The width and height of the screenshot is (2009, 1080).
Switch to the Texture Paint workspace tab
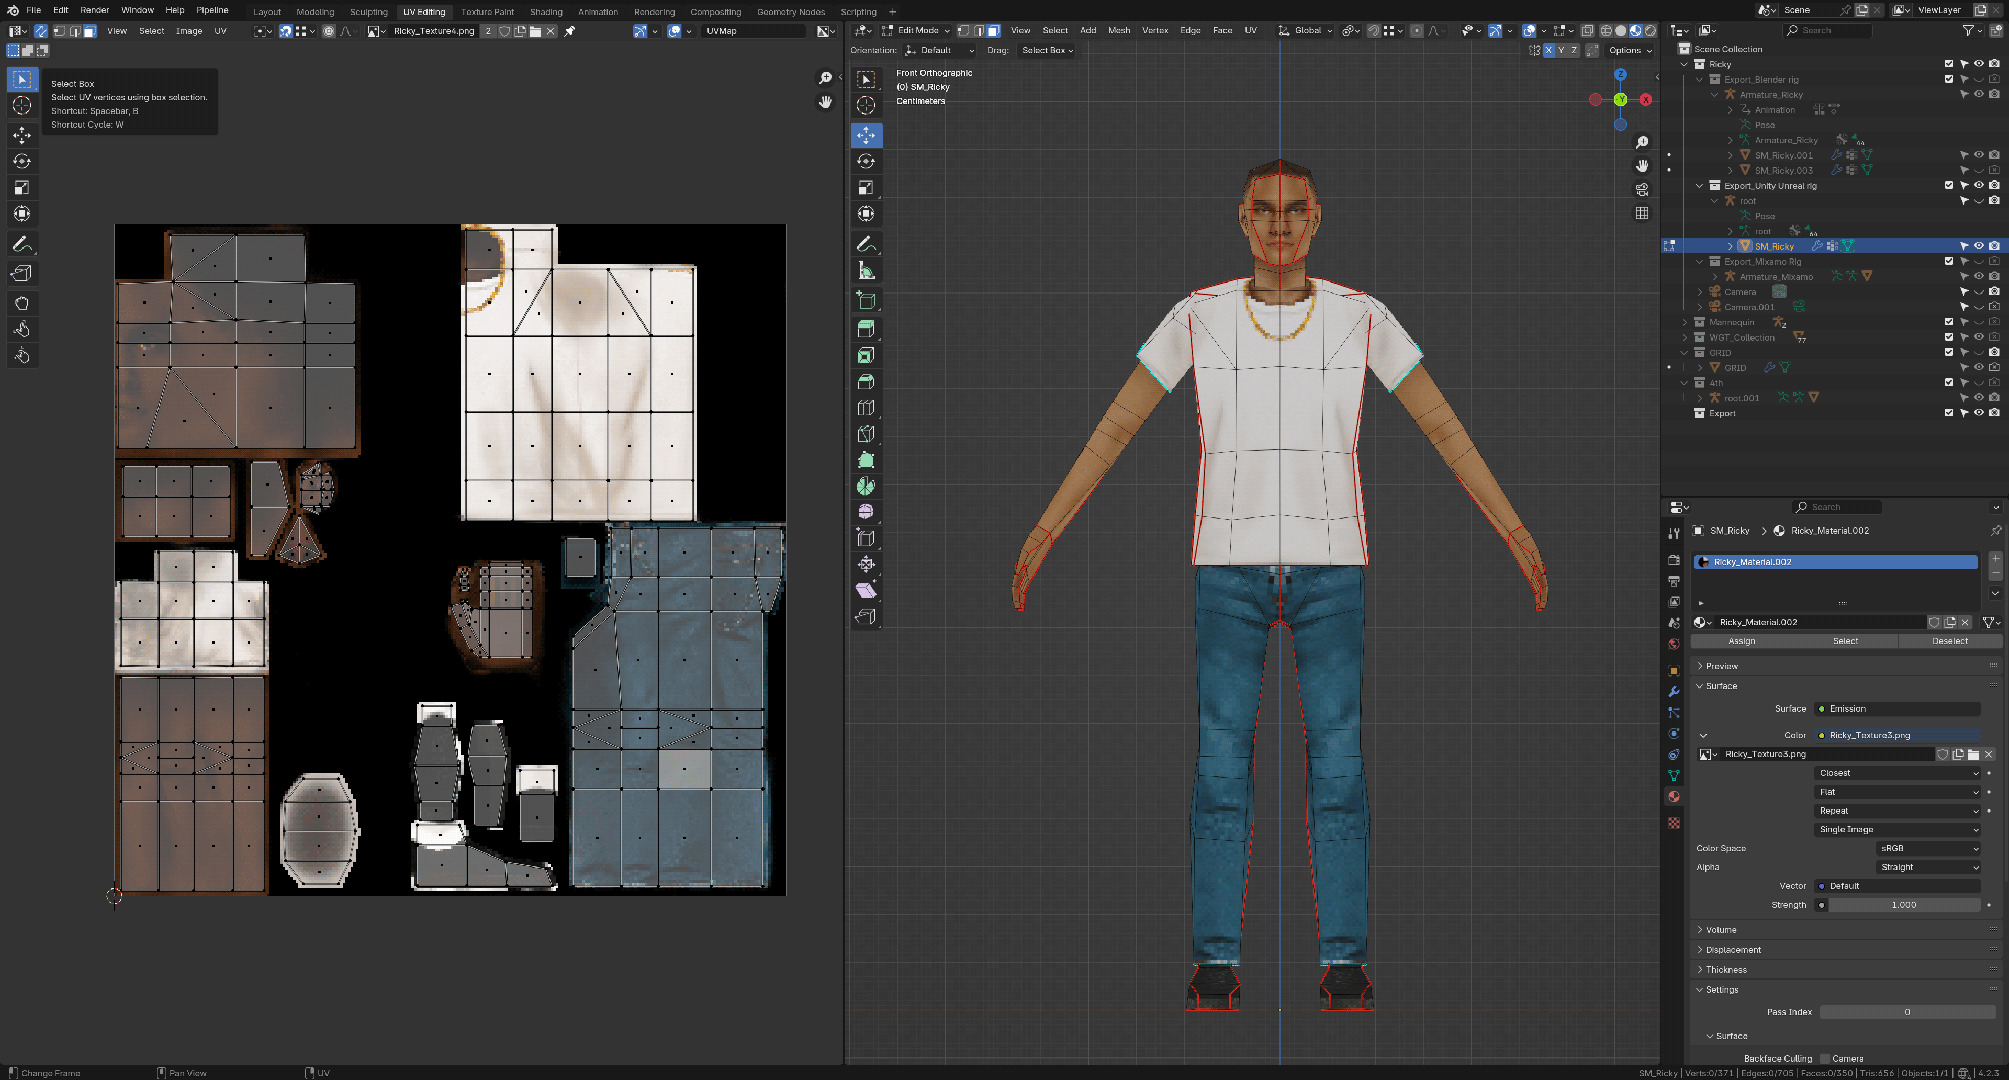487,12
